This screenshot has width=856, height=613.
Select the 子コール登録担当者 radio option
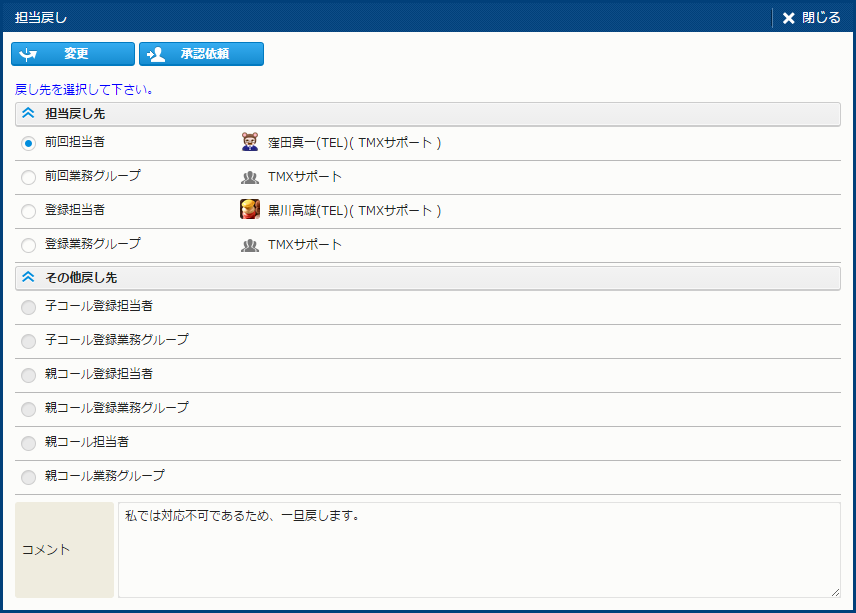[x=28, y=307]
